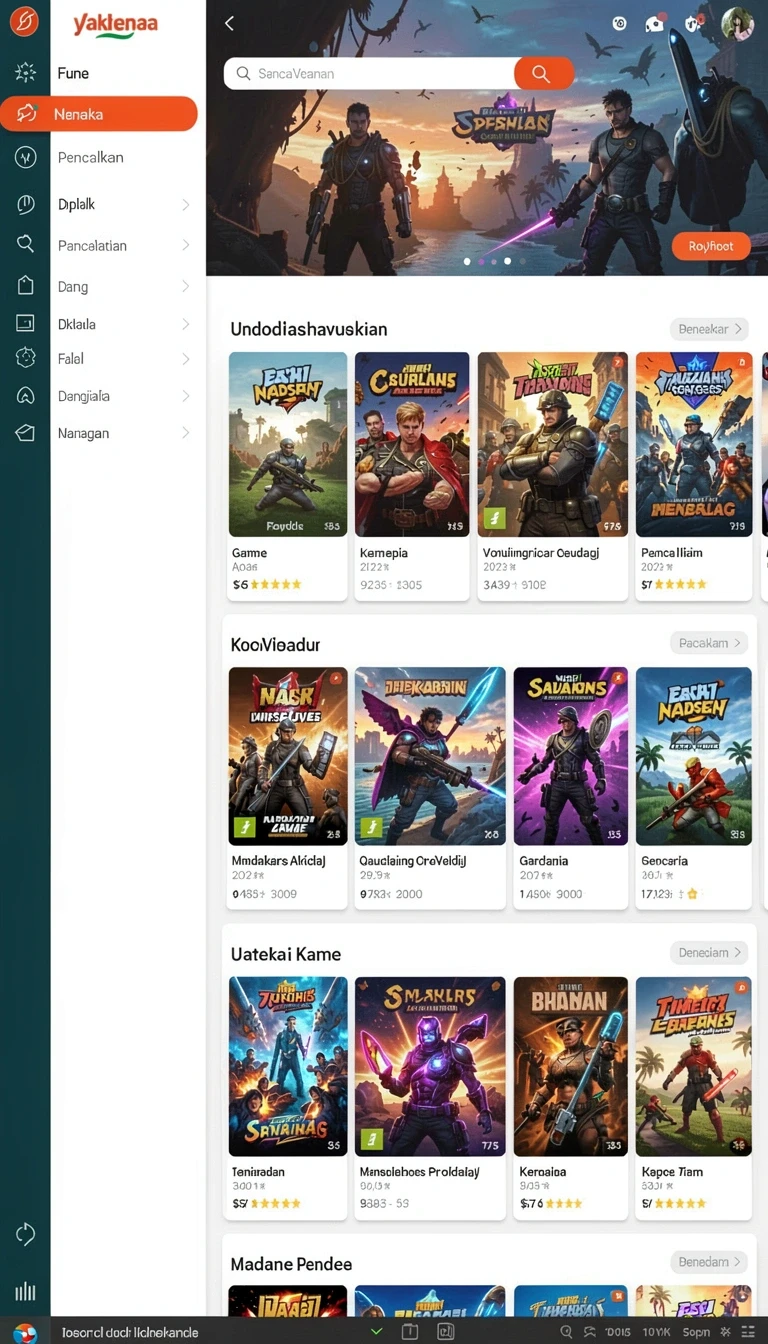Image resolution: width=768 pixels, height=1344 pixels.
Task: Expand the Dang chevron
Action: [x=186, y=286]
